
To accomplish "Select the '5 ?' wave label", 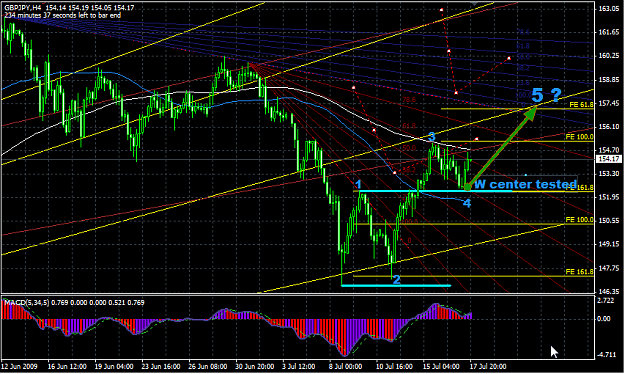I will pos(546,96).
